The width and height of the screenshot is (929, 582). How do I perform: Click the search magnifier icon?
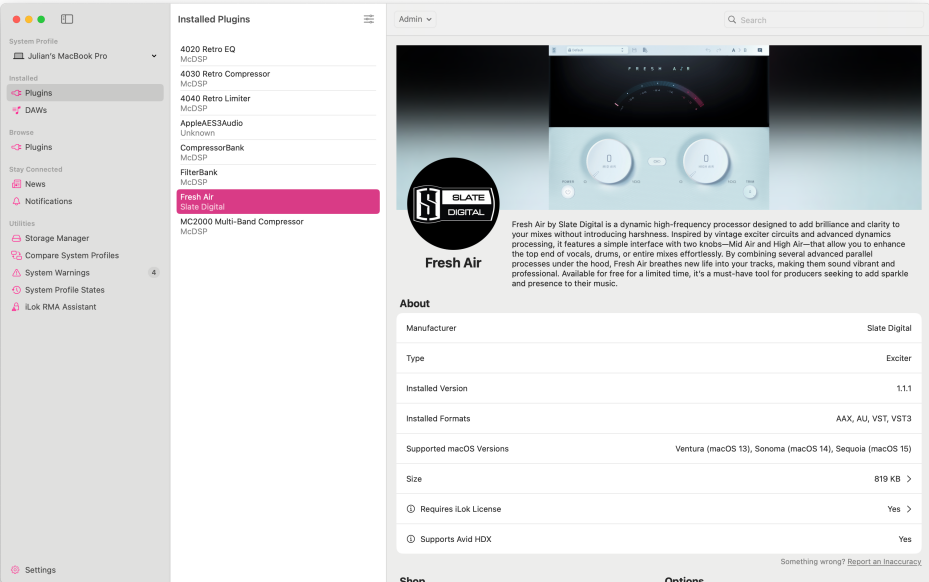pos(732,20)
